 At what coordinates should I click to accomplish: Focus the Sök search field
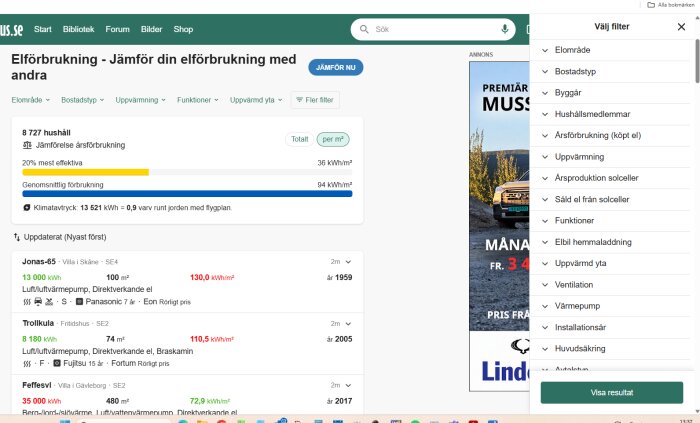(435, 29)
